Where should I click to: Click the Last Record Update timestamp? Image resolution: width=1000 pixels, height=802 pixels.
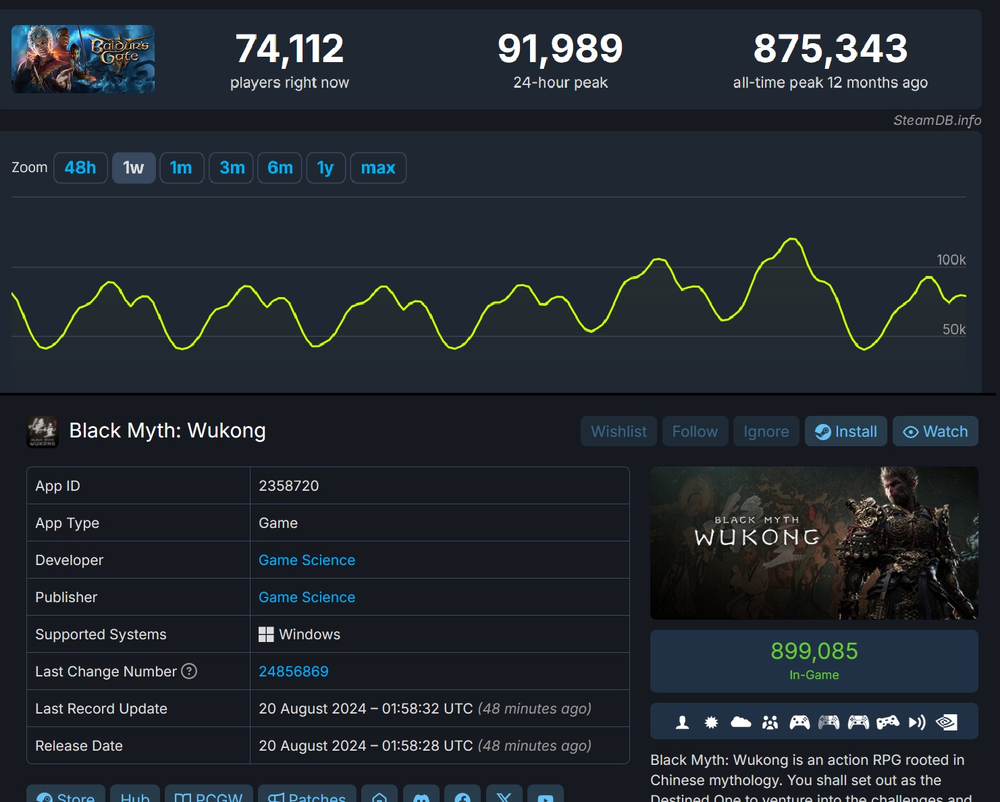[x=425, y=708]
